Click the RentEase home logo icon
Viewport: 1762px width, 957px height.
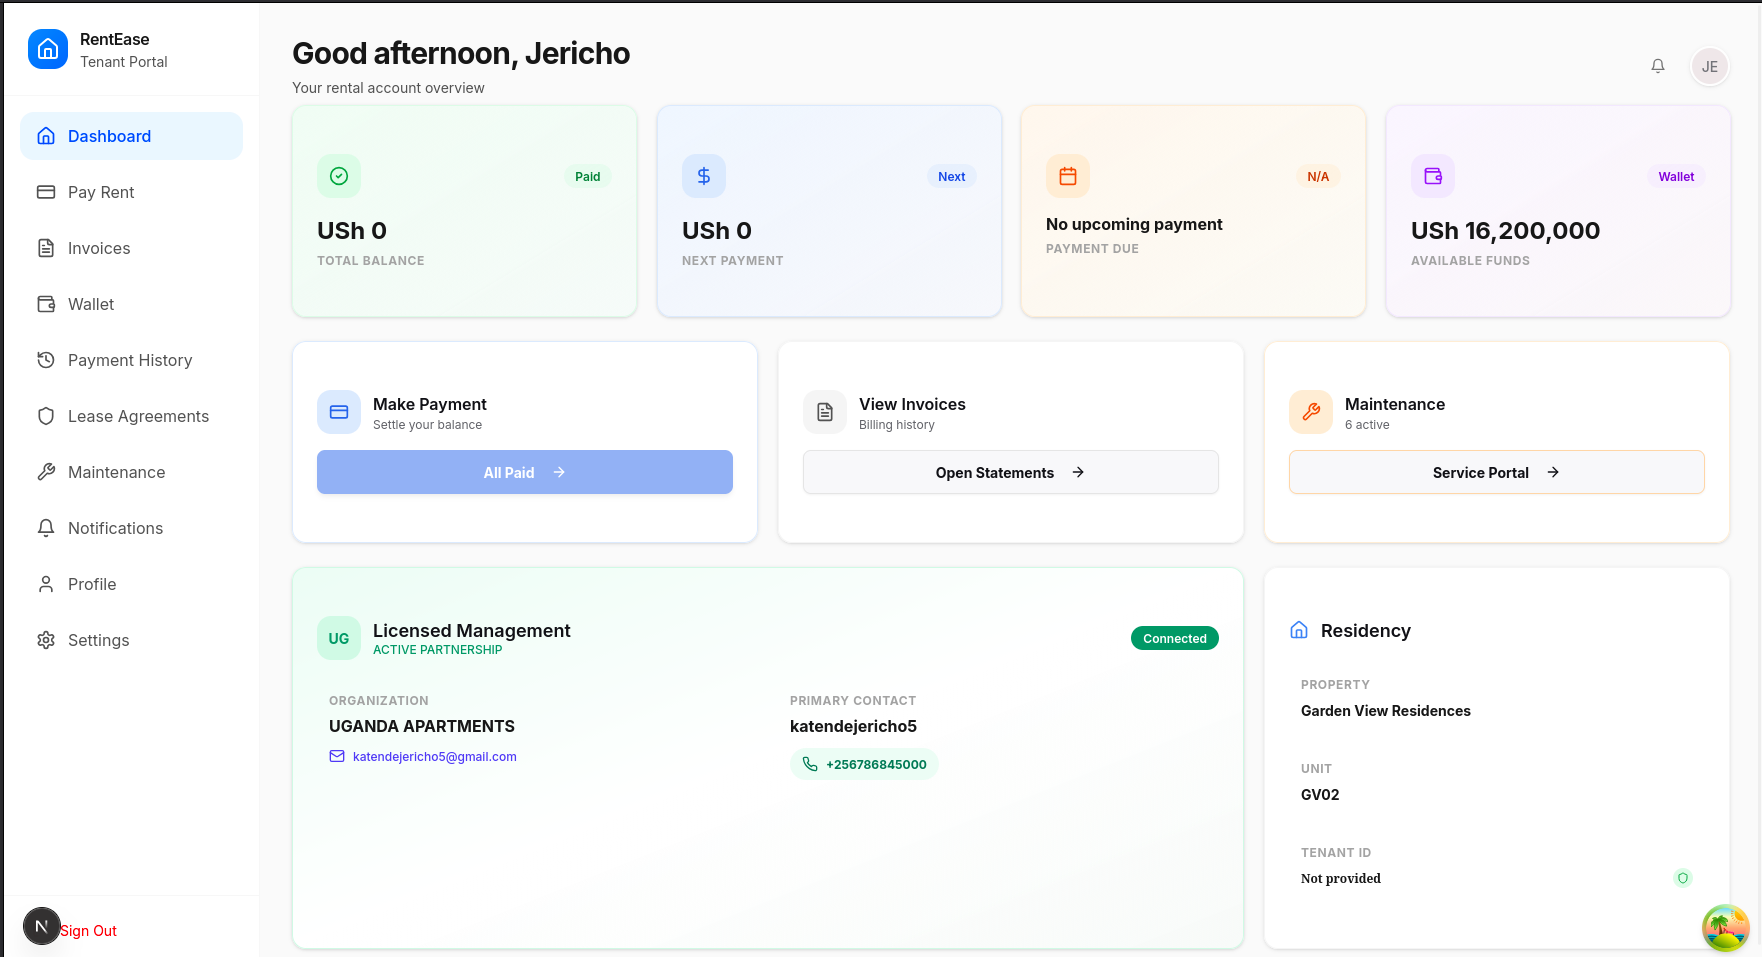tap(48, 49)
